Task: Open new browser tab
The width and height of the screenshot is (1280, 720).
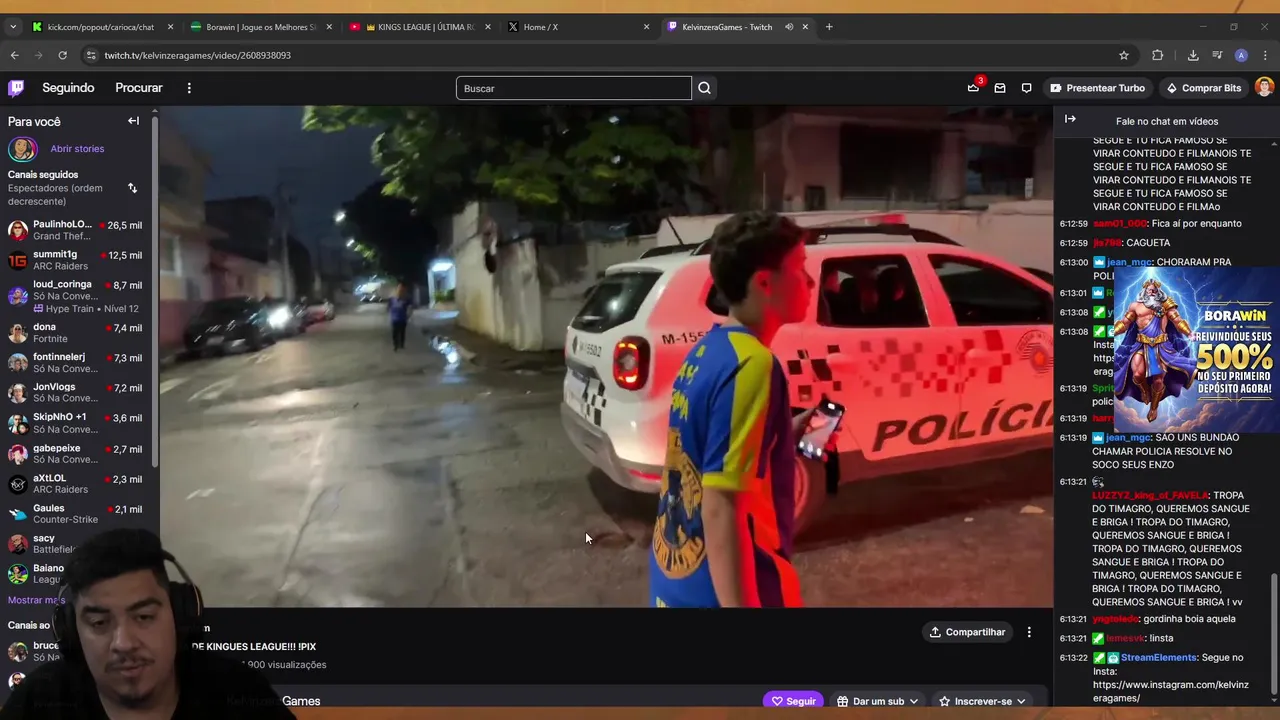Action: (829, 27)
